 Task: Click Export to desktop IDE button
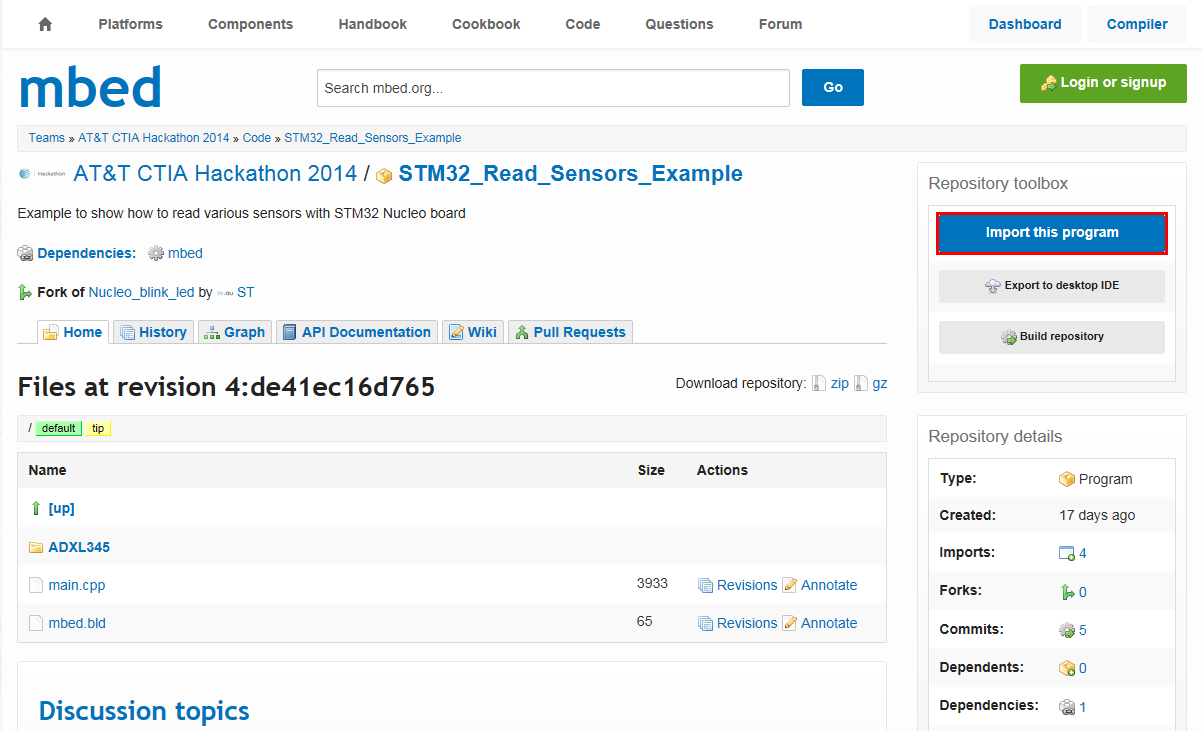(1051, 286)
